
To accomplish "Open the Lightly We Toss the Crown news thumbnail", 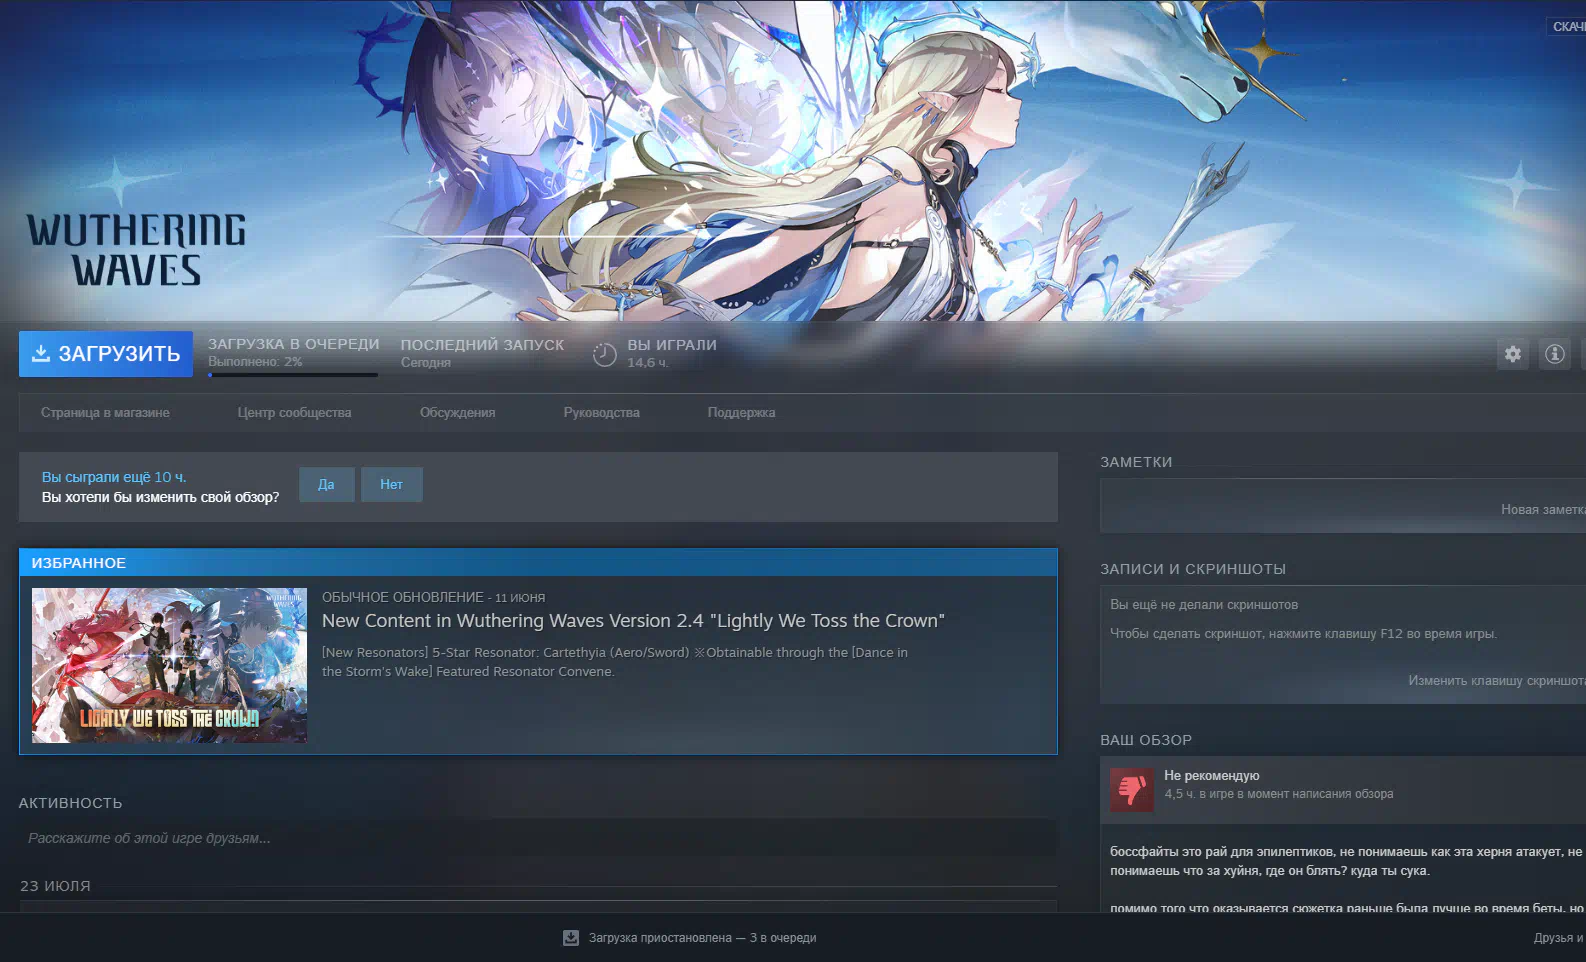I will point(169,665).
